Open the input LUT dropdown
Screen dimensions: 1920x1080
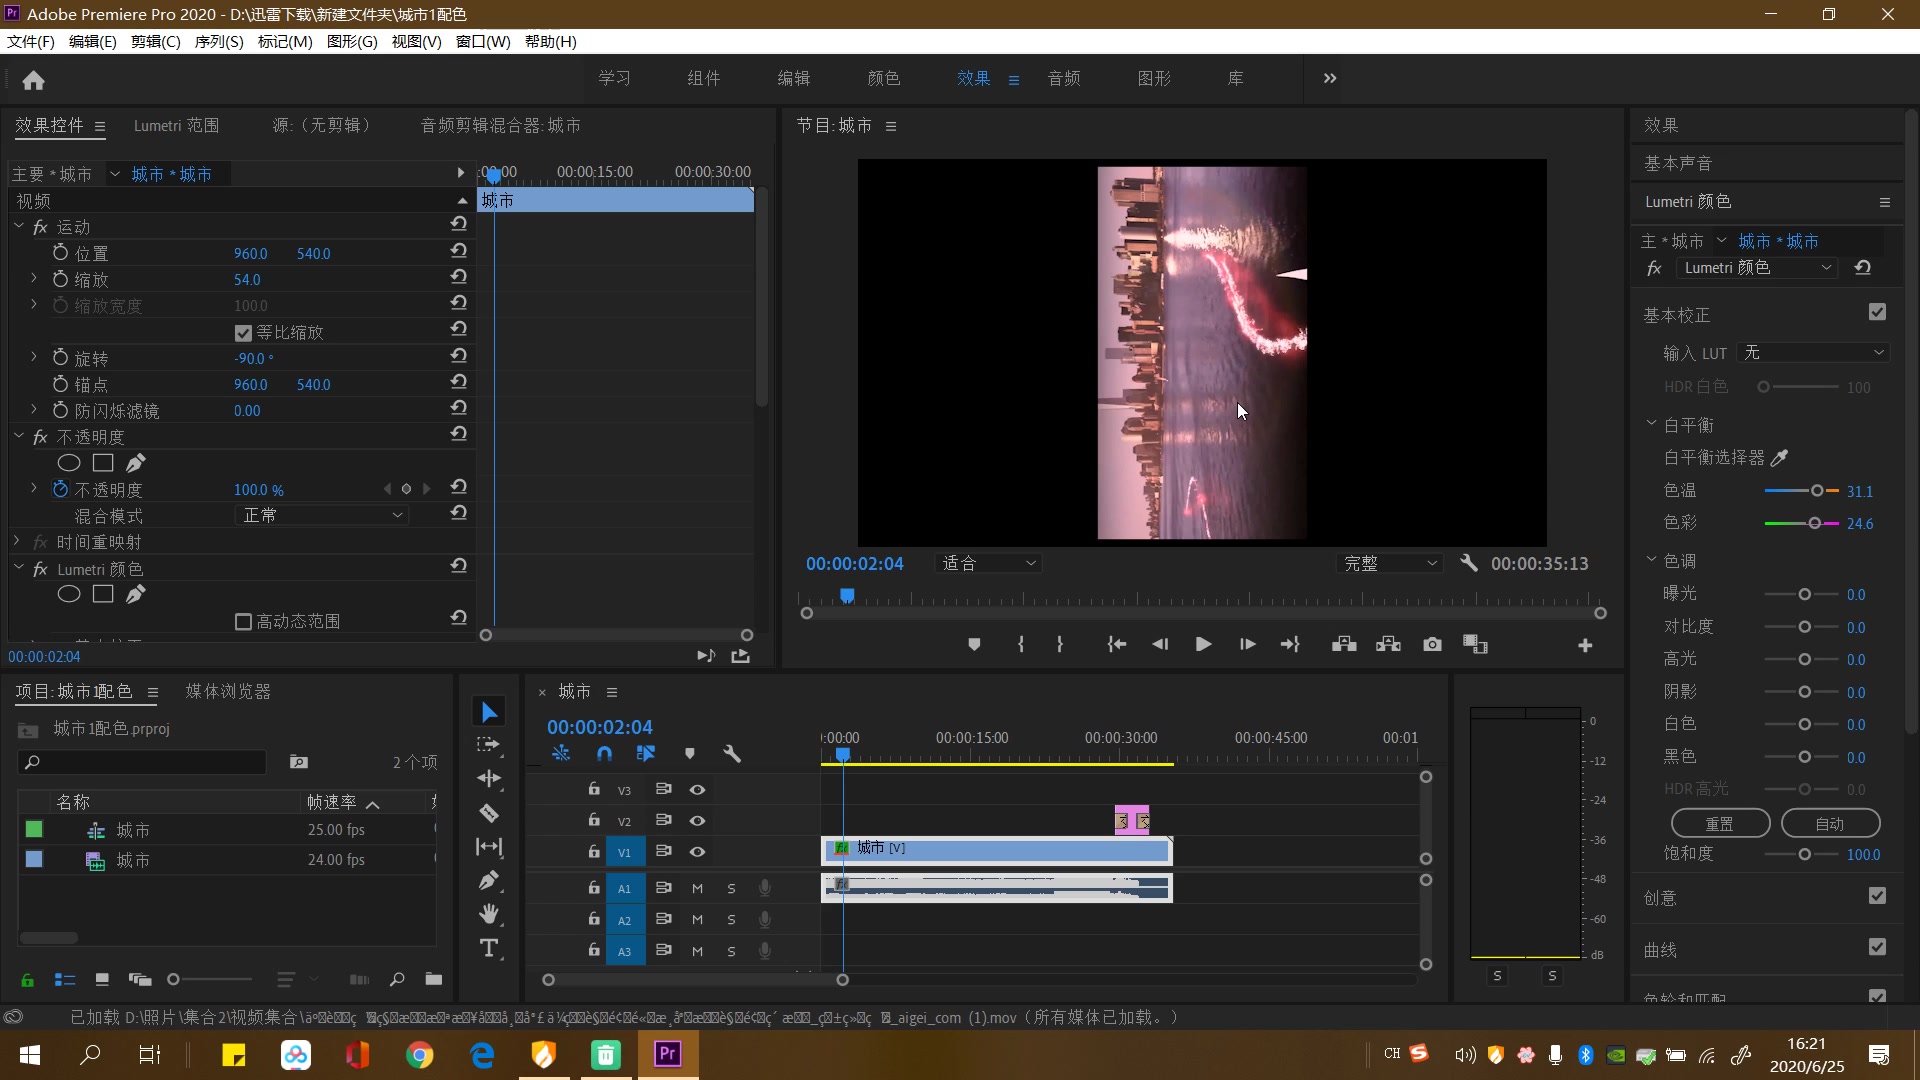[1813, 353]
